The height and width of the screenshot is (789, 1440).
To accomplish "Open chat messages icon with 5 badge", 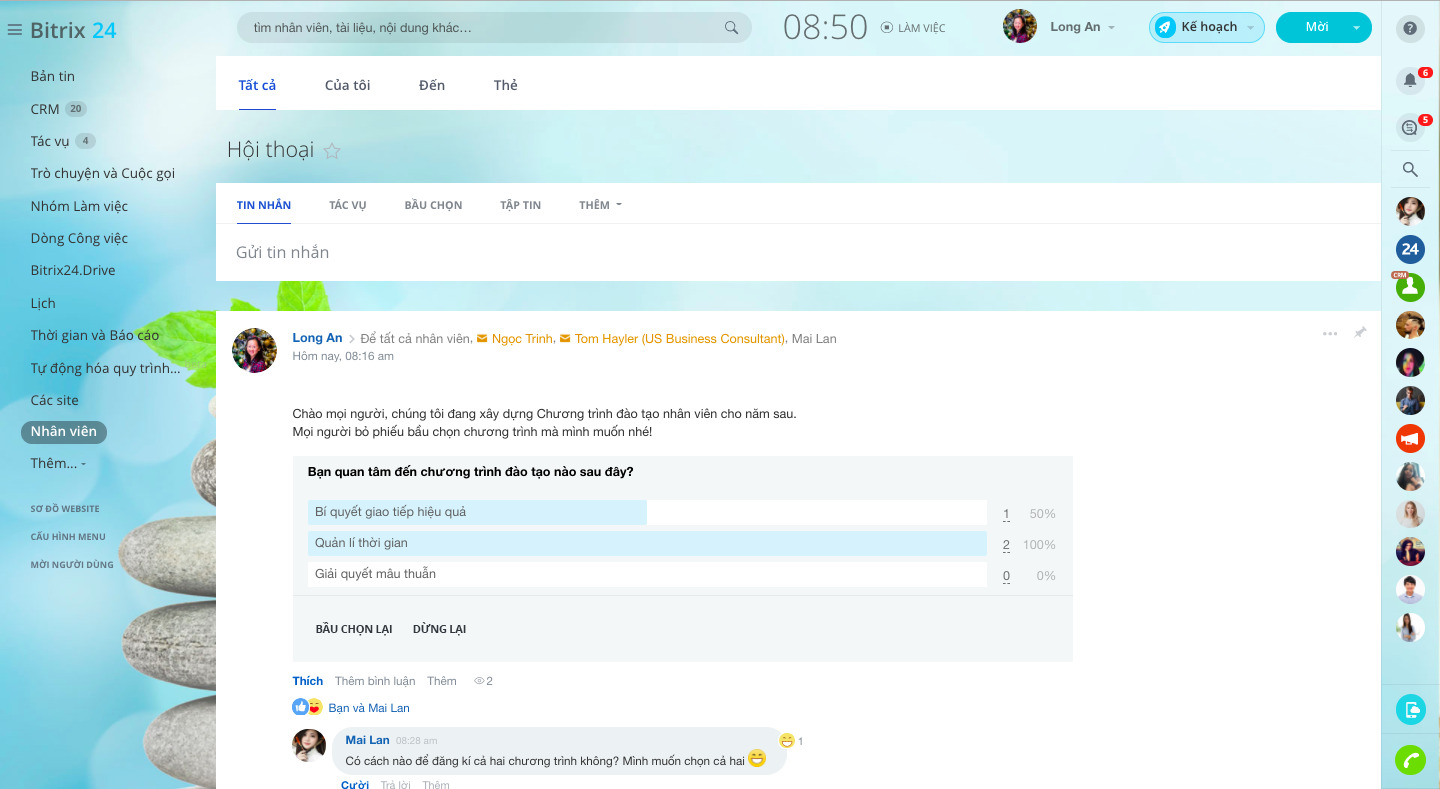I will [x=1410, y=127].
